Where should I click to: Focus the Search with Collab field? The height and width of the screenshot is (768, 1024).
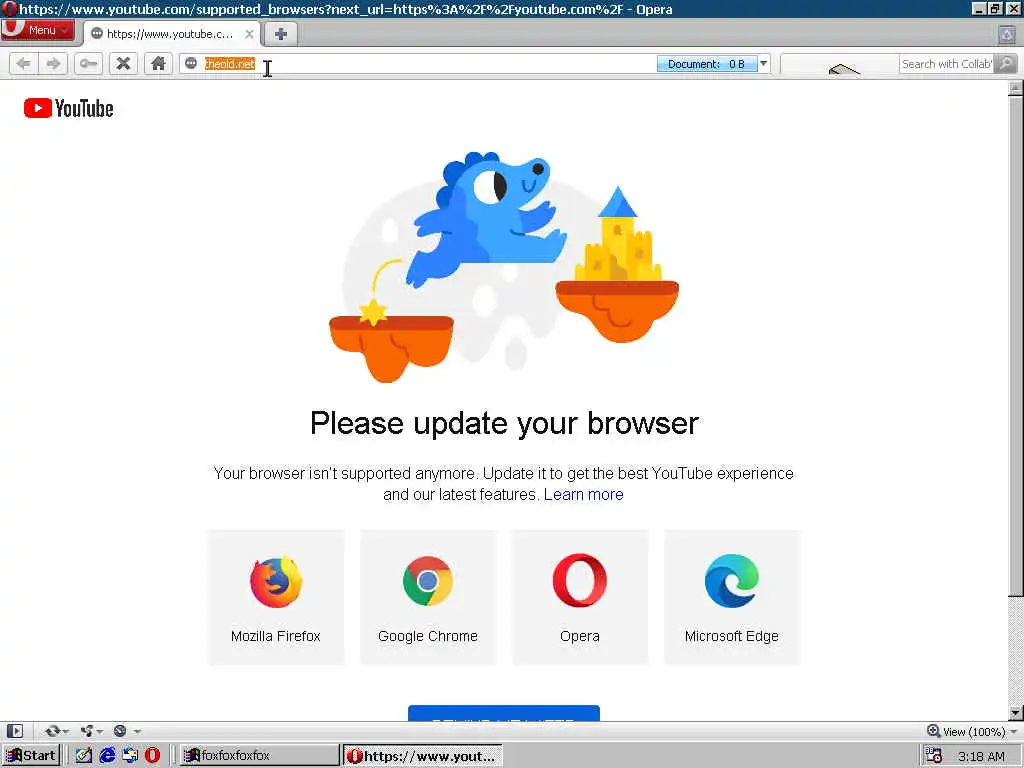pos(946,63)
